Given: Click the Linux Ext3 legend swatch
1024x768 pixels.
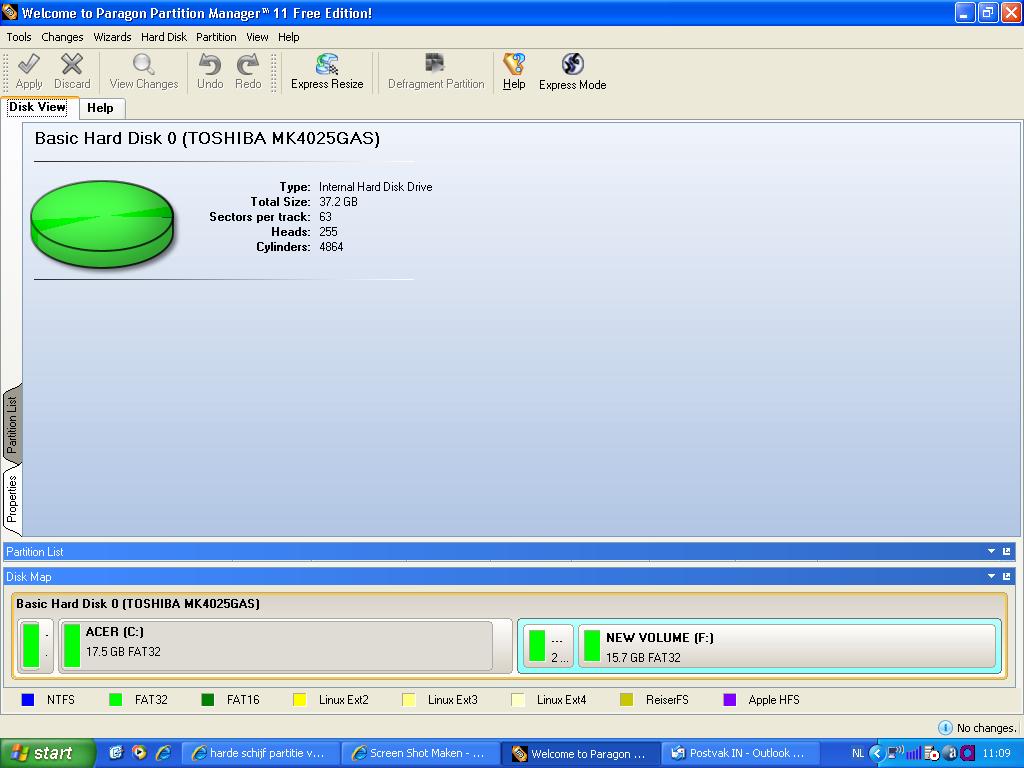Looking at the screenshot, I should pyautogui.click(x=409, y=700).
